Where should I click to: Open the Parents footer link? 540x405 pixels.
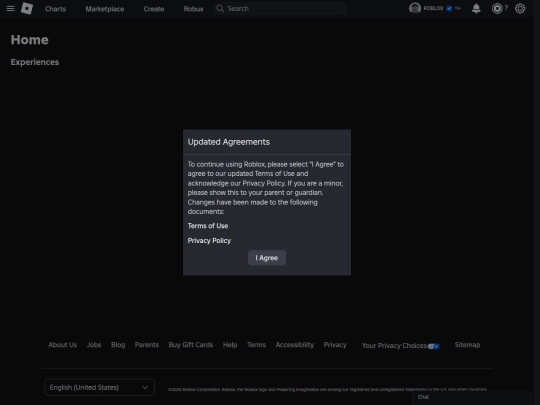146,345
